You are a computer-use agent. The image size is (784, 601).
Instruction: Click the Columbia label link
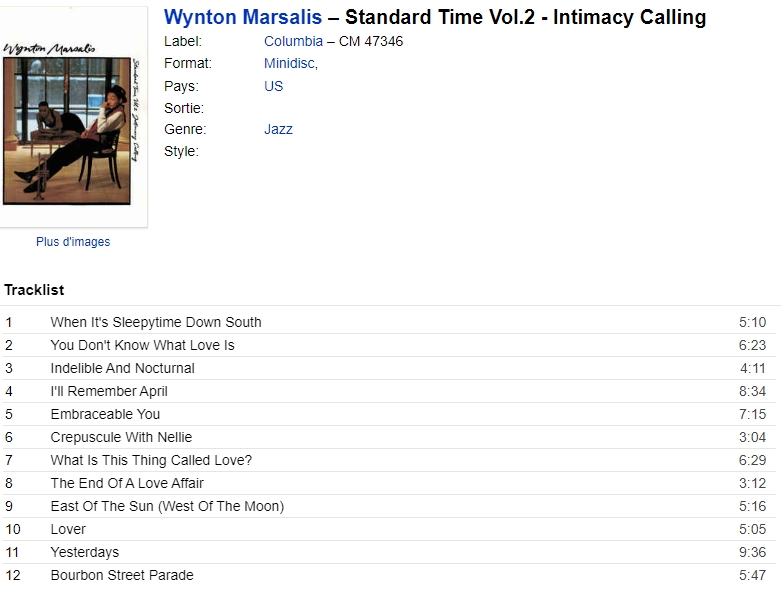tap(293, 41)
